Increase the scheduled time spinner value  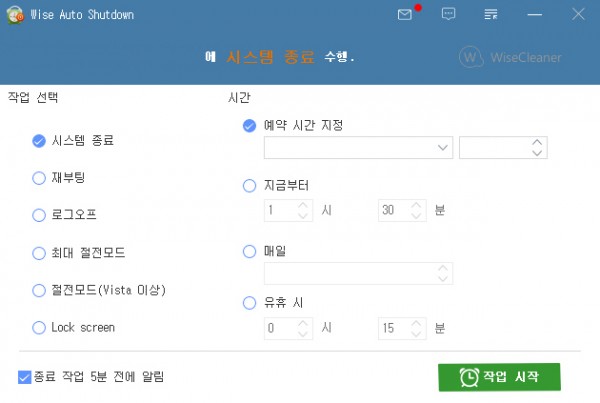[537, 142]
